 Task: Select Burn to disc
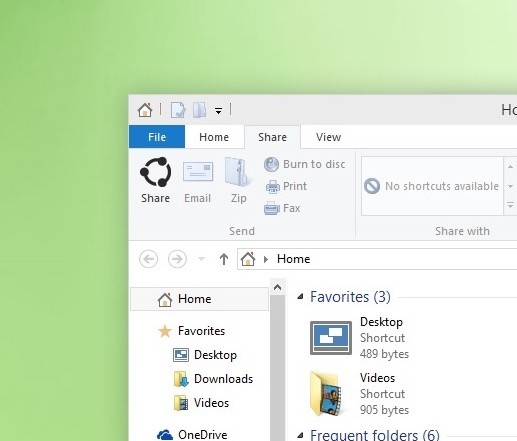click(x=305, y=164)
